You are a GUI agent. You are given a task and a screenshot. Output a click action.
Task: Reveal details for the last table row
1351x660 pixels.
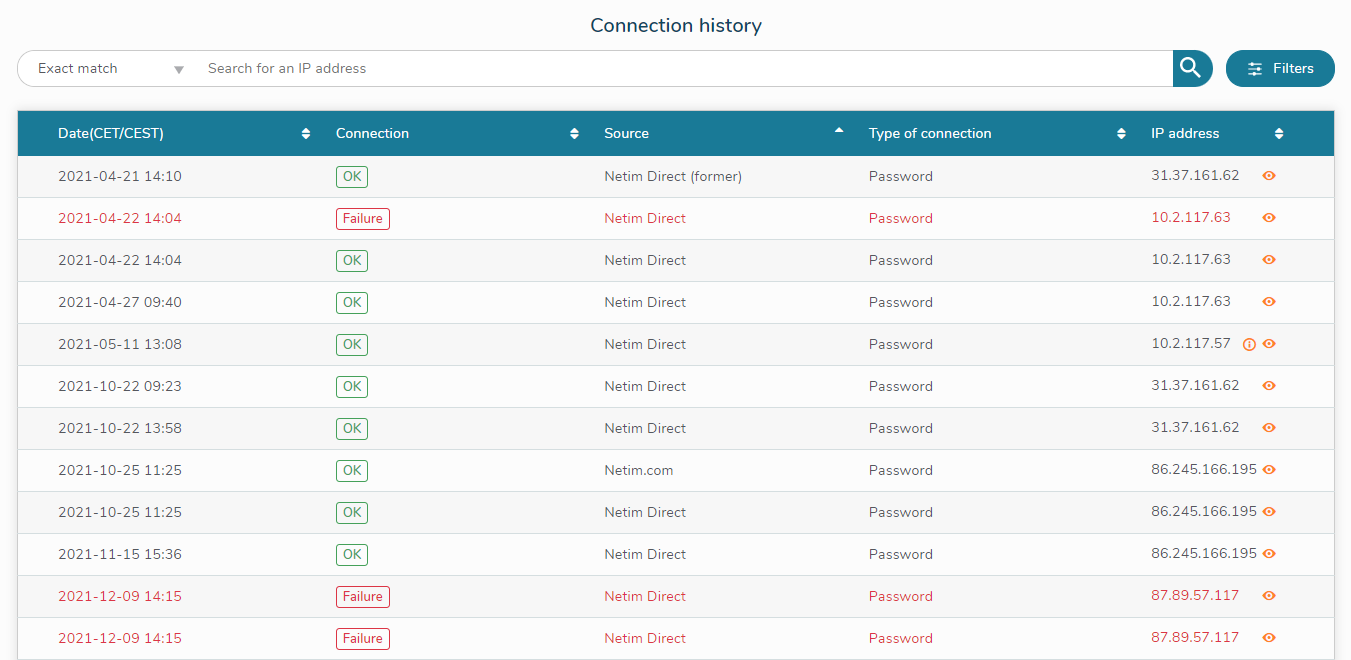(1268, 637)
